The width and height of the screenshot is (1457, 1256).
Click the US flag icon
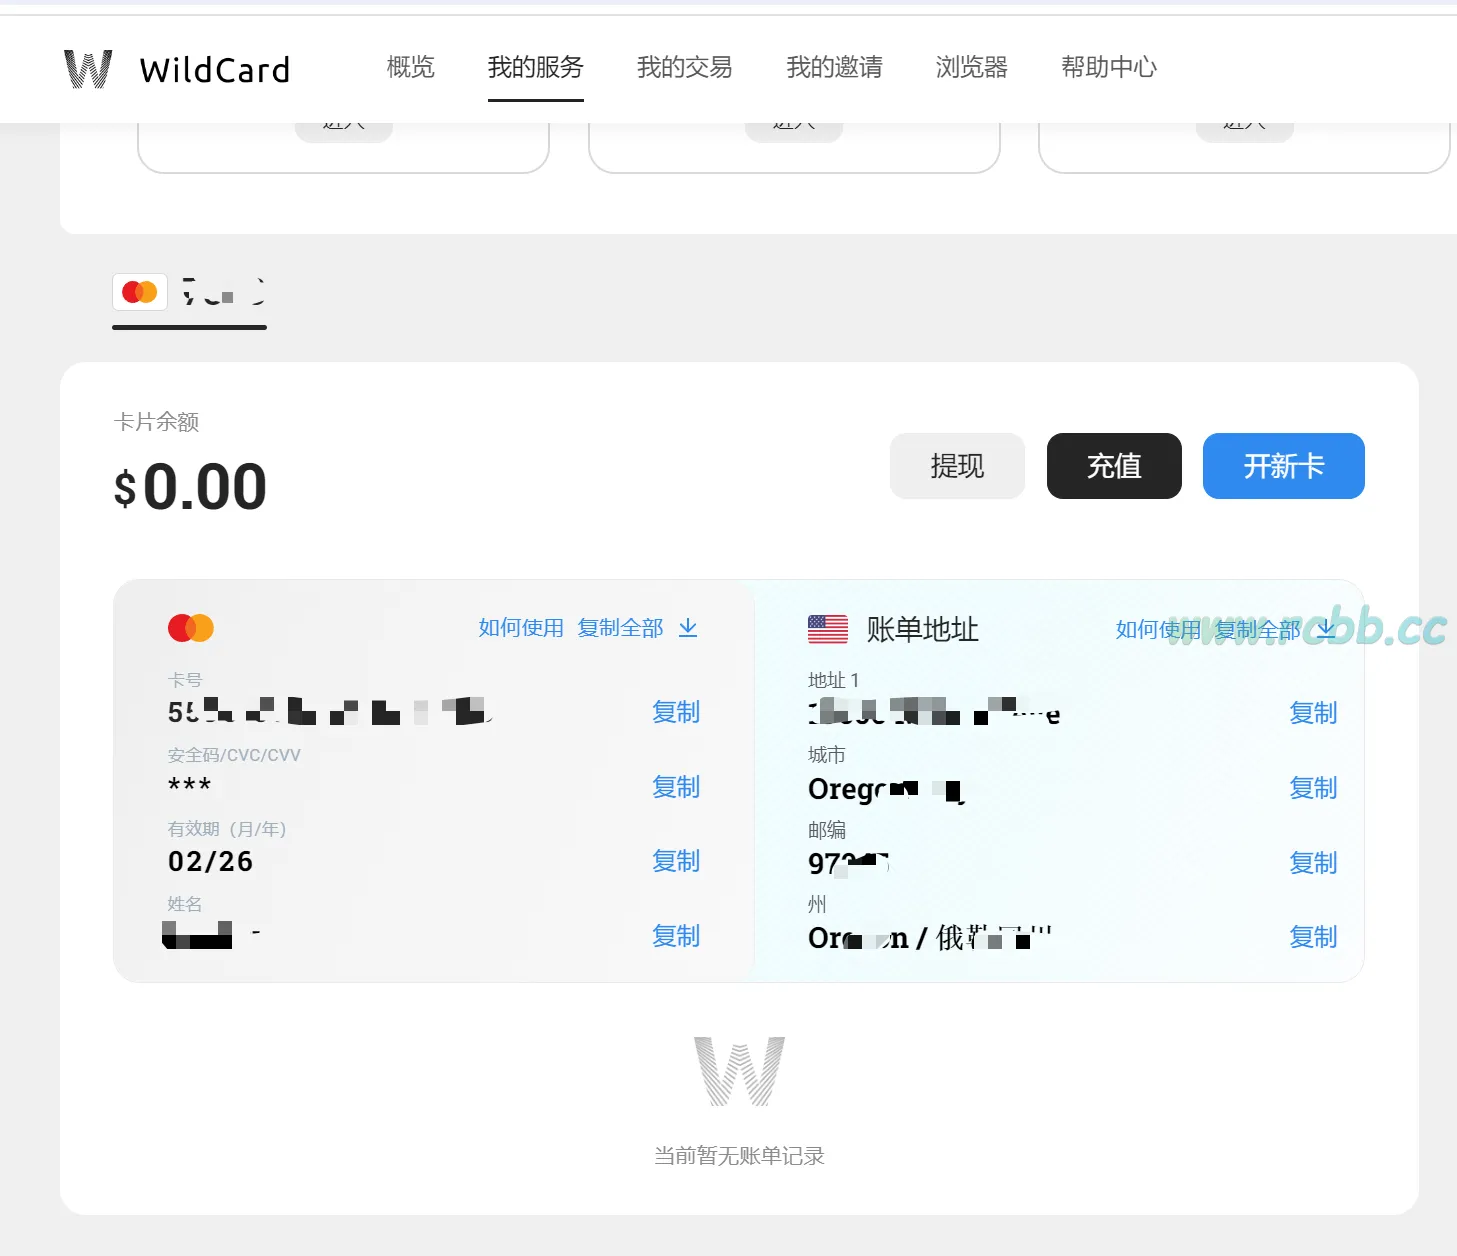[x=827, y=629]
